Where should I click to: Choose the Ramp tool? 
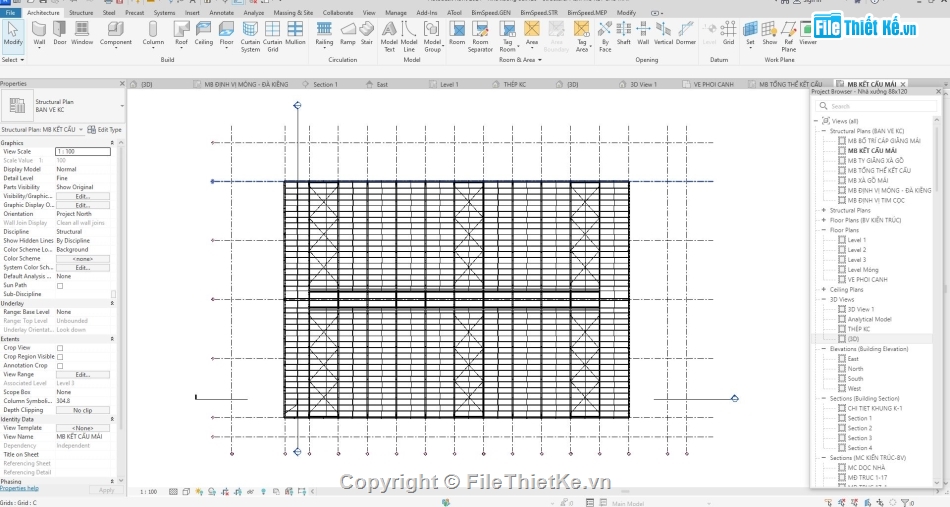click(x=348, y=33)
